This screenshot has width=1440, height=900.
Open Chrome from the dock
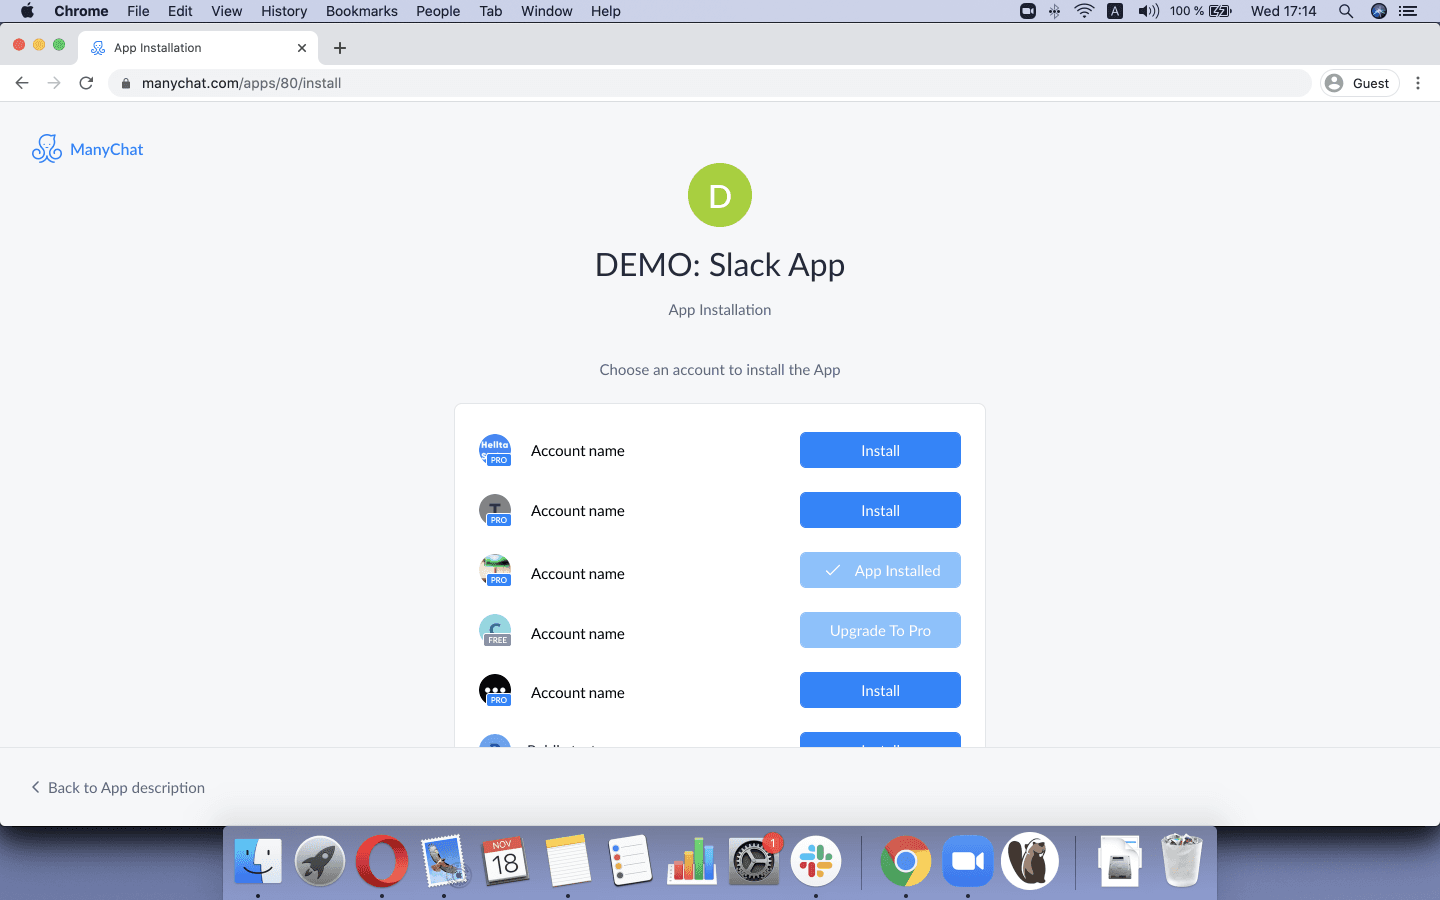coord(906,861)
